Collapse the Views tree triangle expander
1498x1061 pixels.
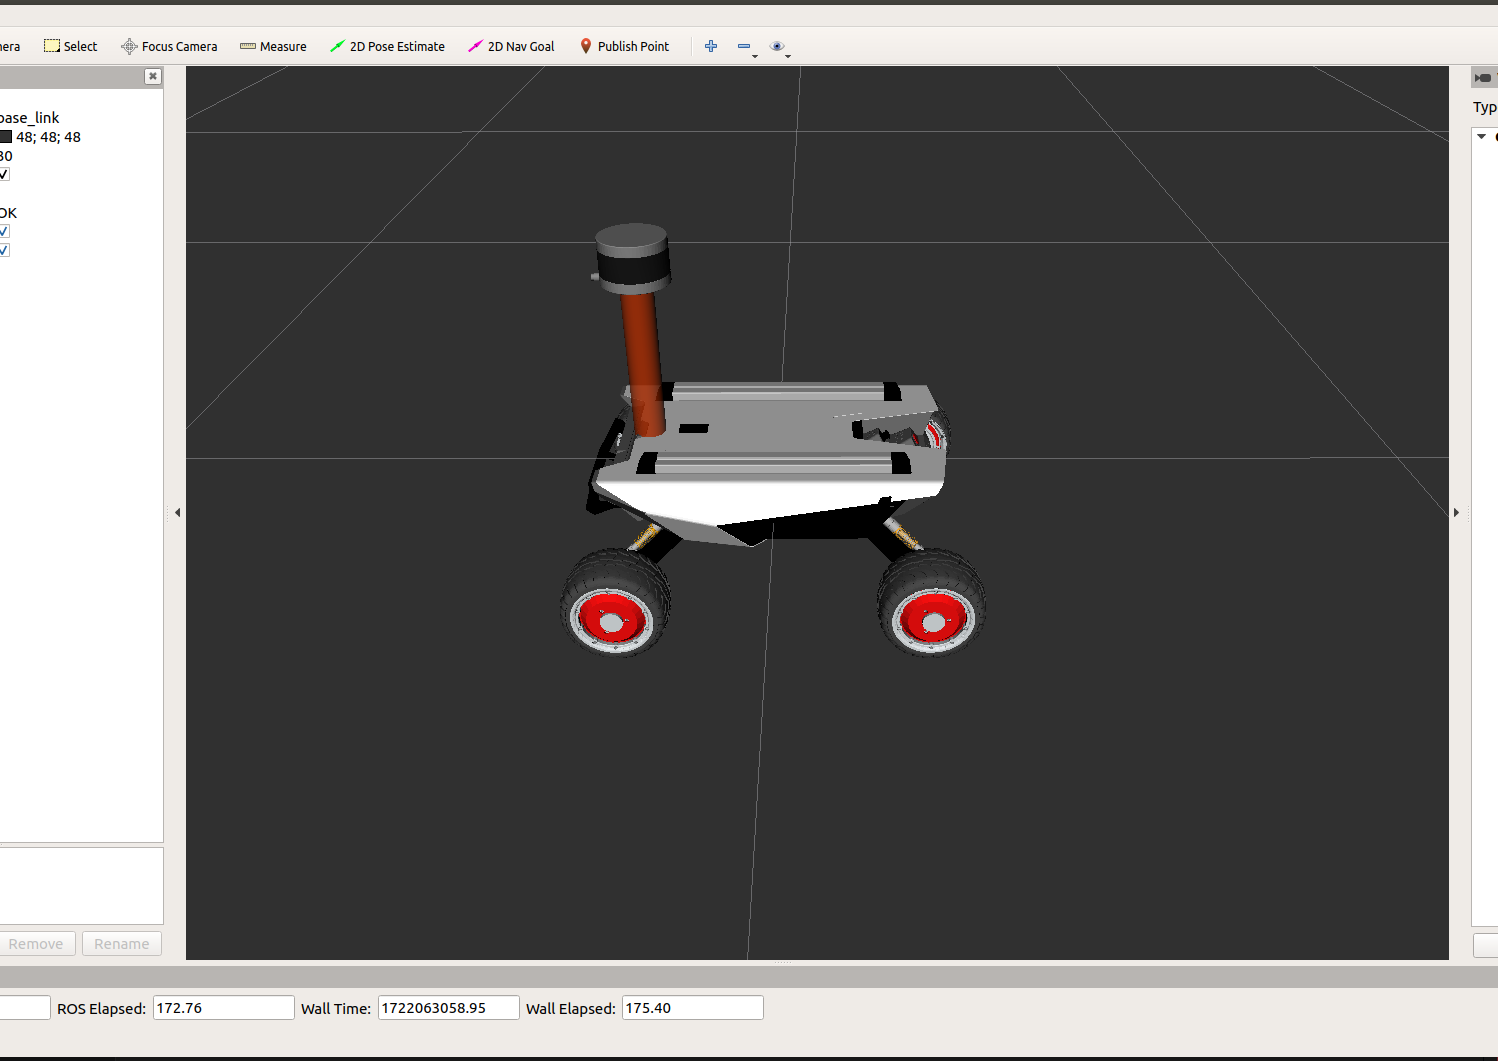(1482, 136)
